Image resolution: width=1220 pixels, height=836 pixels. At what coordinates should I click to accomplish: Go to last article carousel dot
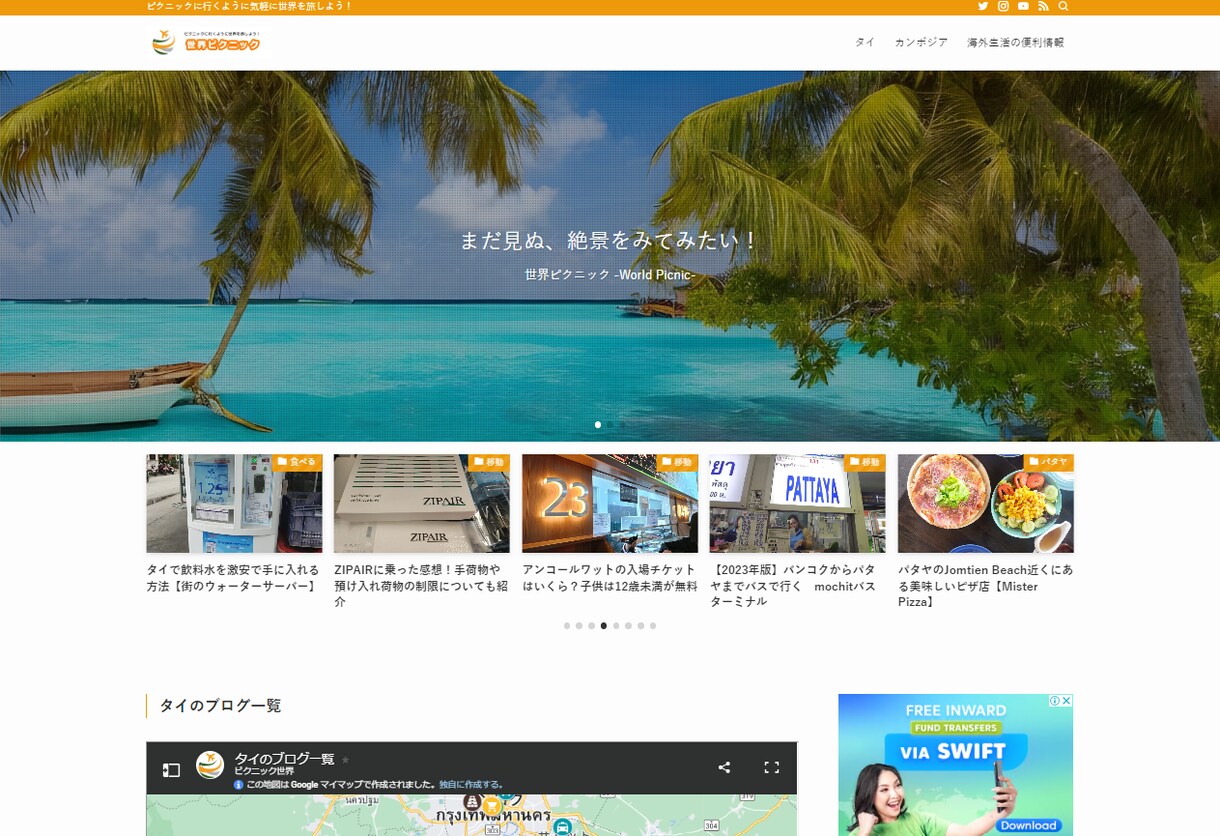(653, 626)
